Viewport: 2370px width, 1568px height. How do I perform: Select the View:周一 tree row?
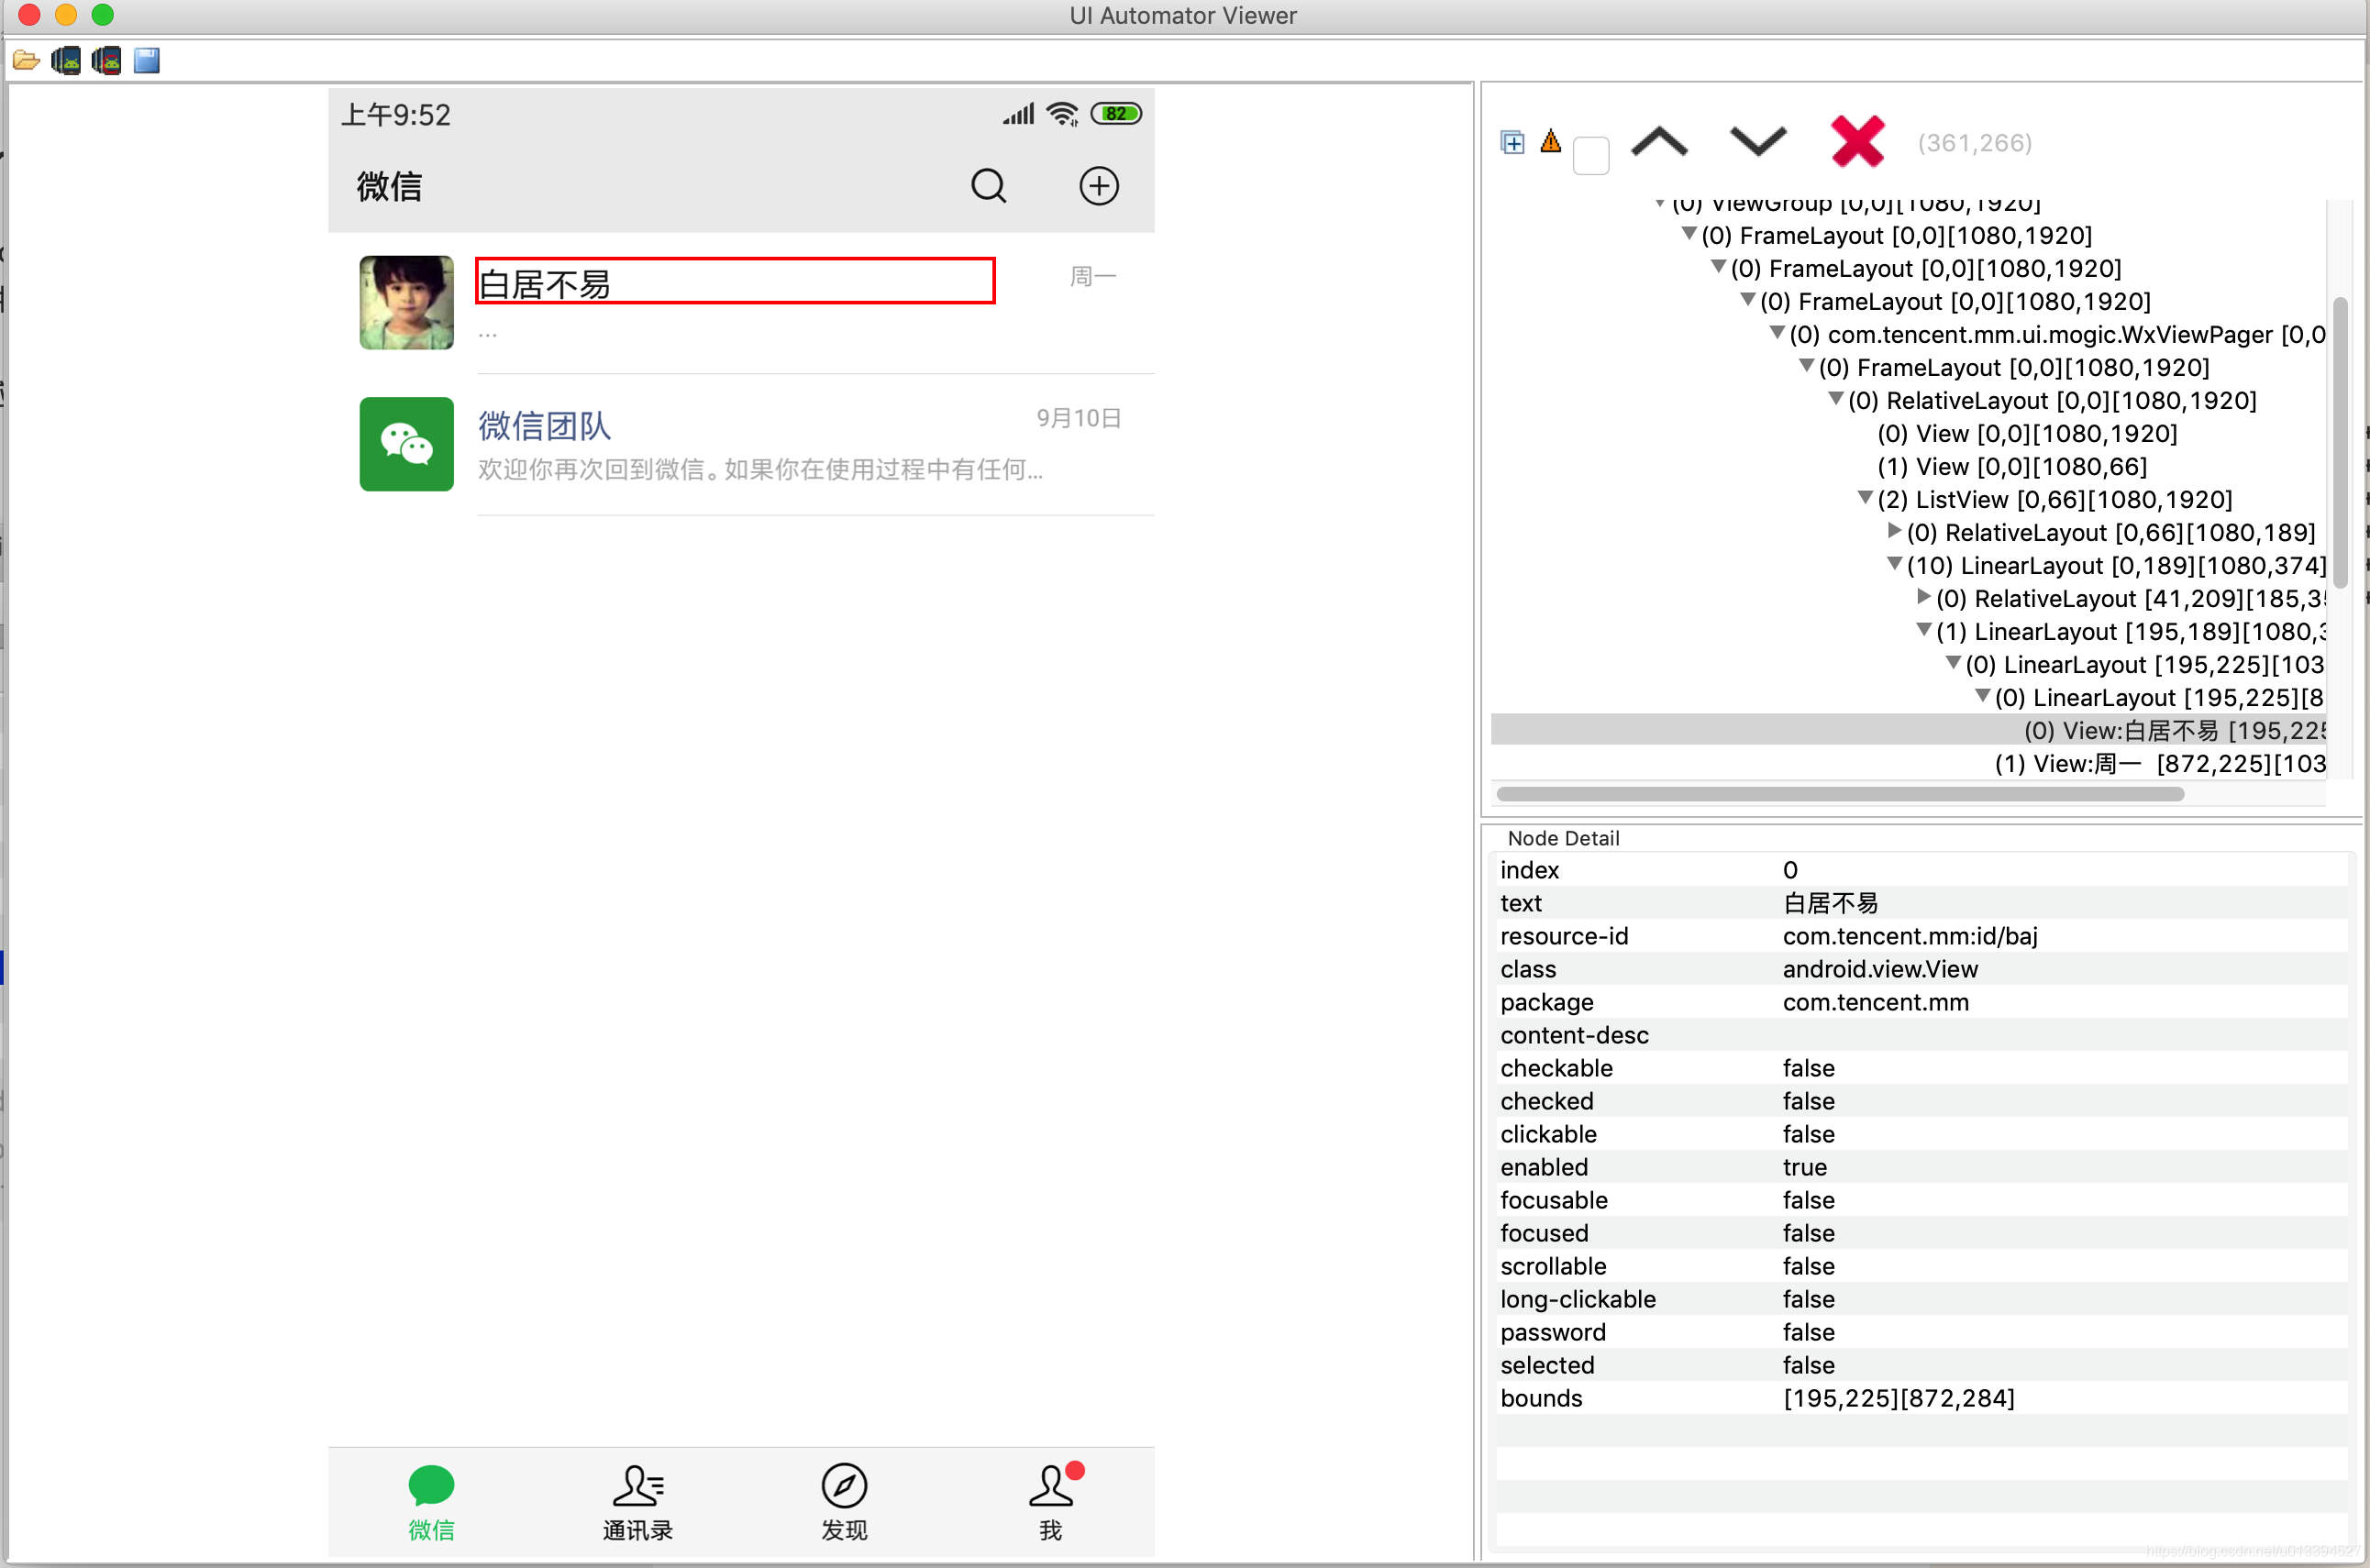point(1908,763)
